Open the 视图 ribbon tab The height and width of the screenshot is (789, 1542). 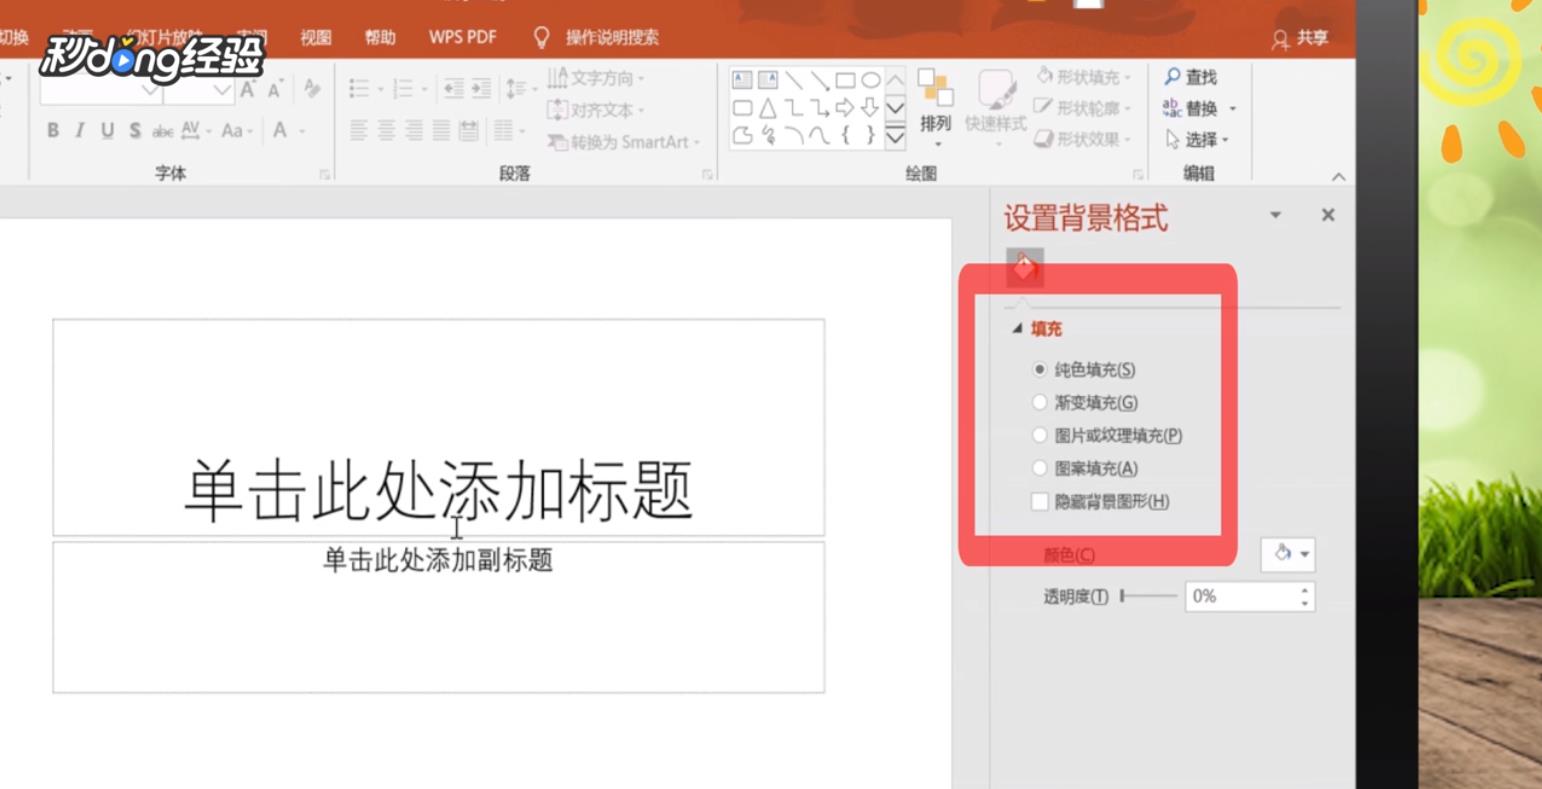tap(315, 36)
